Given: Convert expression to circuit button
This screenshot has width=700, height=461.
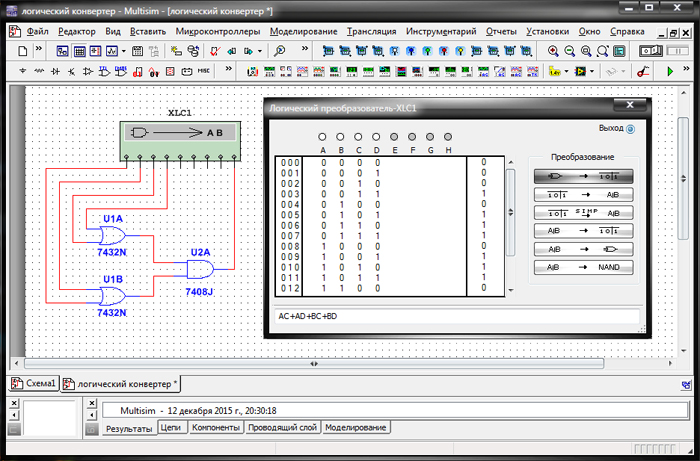Looking at the screenshot, I should coord(583,249).
